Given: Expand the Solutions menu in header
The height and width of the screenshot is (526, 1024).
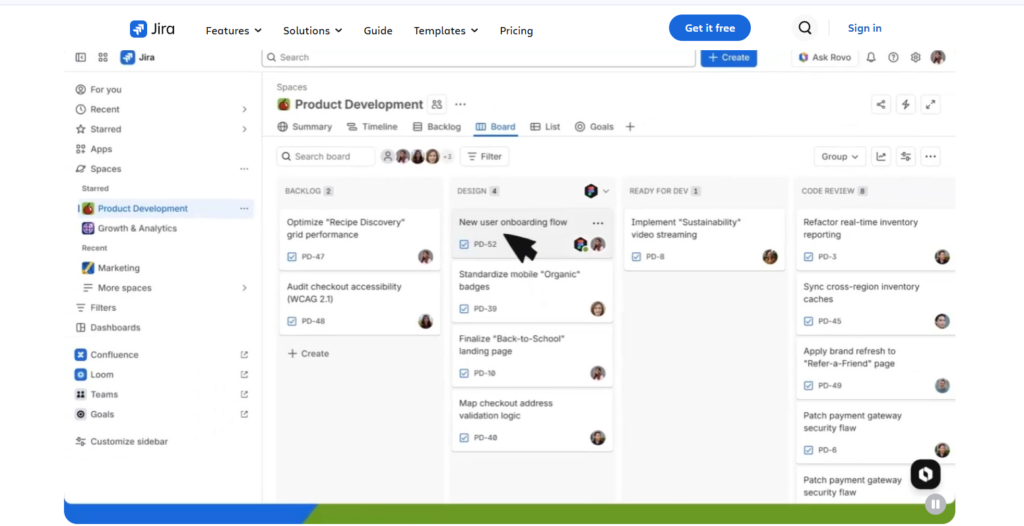Looking at the screenshot, I should point(312,31).
